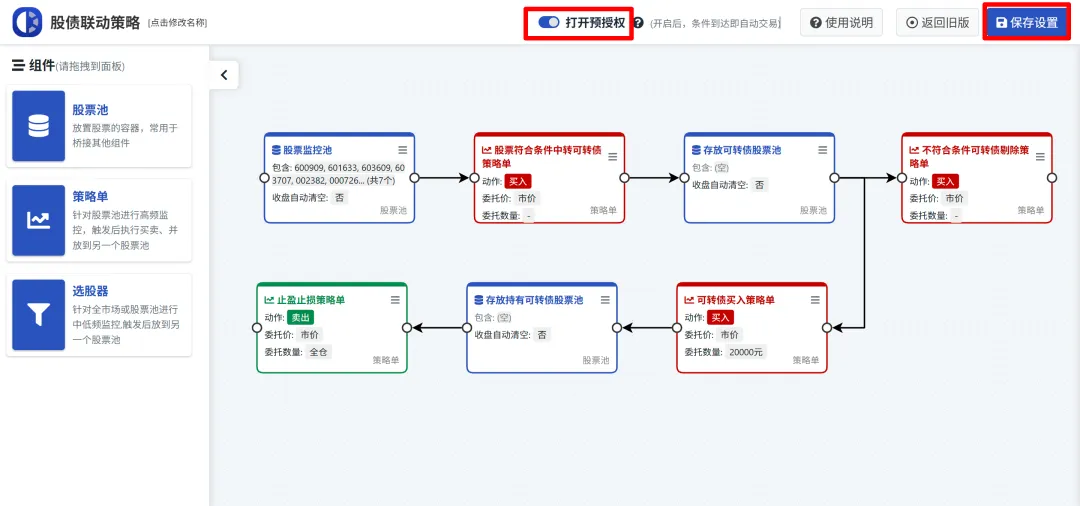Click the 策略单 chart icon in sidebar
This screenshot has height=506, width=1080.
tap(38, 219)
